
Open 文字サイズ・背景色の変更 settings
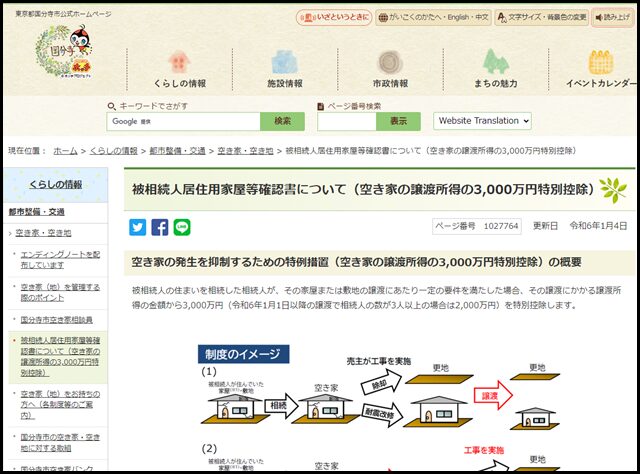542,18
